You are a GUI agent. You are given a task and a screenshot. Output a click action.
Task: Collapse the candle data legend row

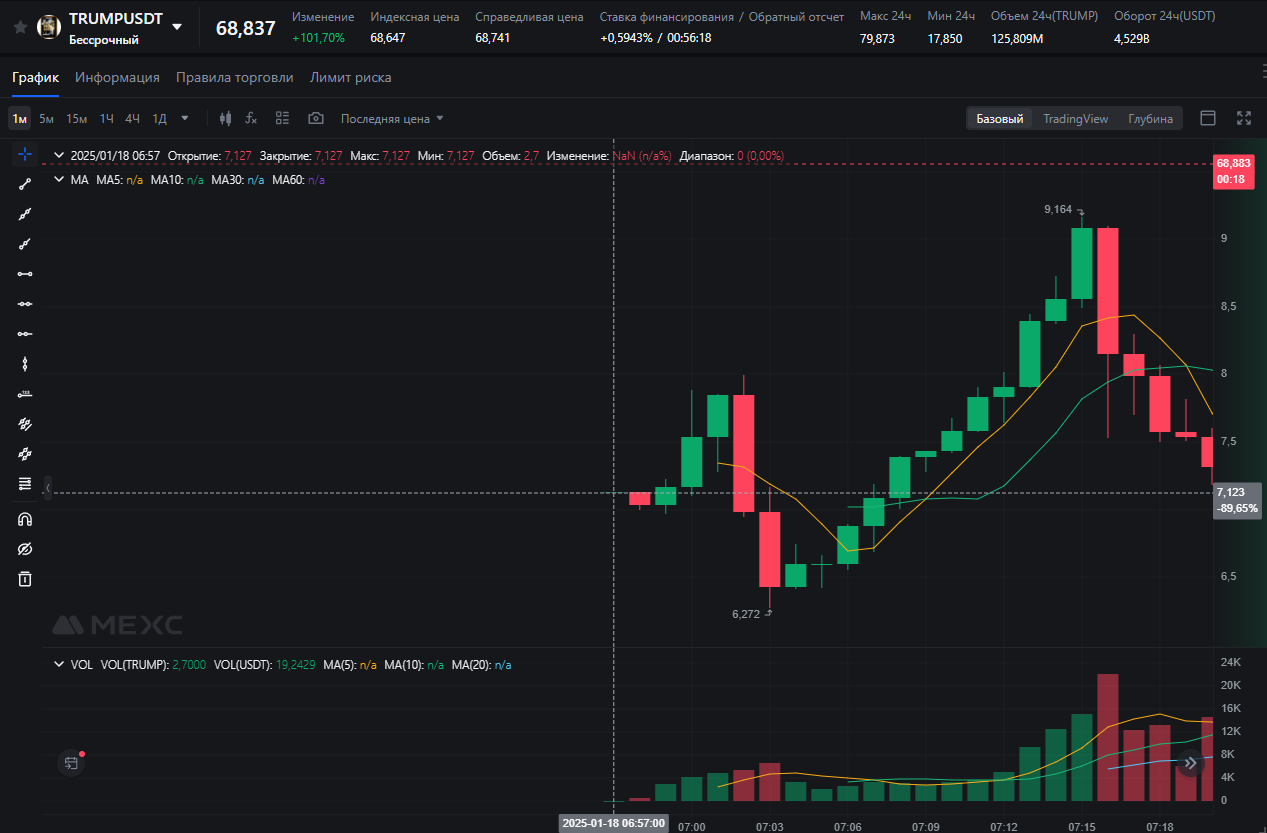[58, 156]
